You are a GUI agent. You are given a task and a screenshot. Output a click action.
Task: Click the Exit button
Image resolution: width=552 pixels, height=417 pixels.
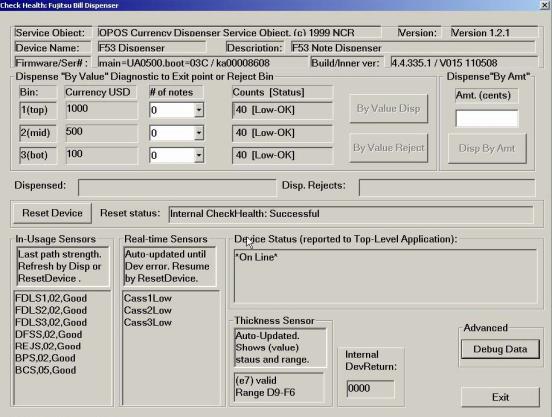click(500, 397)
